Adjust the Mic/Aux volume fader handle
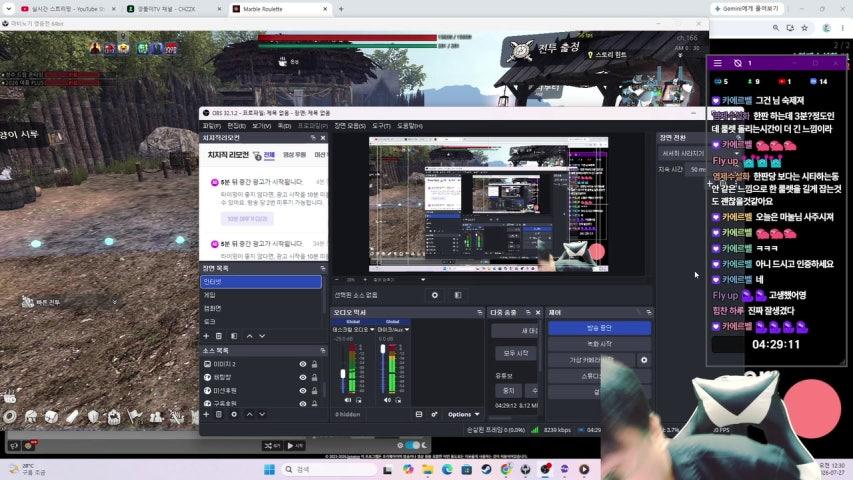 click(x=383, y=349)
